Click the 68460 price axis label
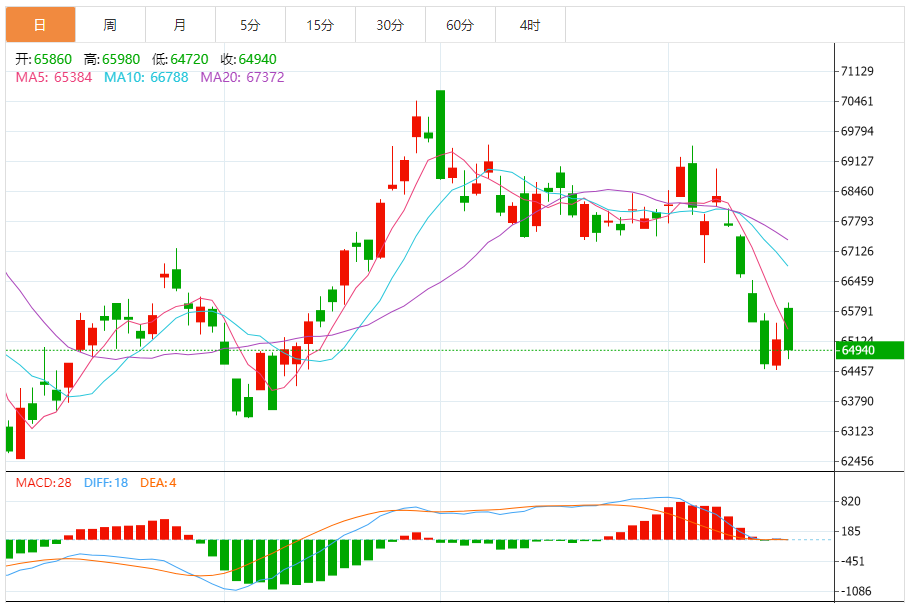The width and height of the screenshot is (907, 603). click(857, 191)
